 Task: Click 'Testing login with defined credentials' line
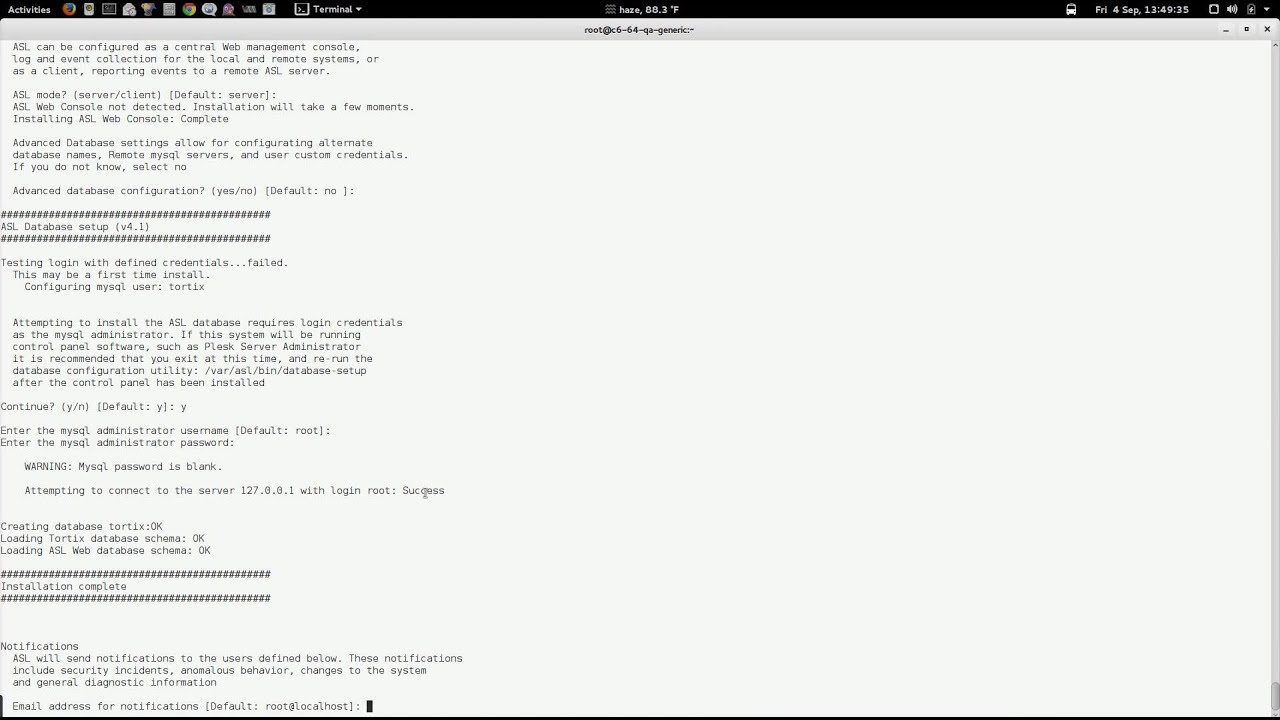[x=144, y=263]
